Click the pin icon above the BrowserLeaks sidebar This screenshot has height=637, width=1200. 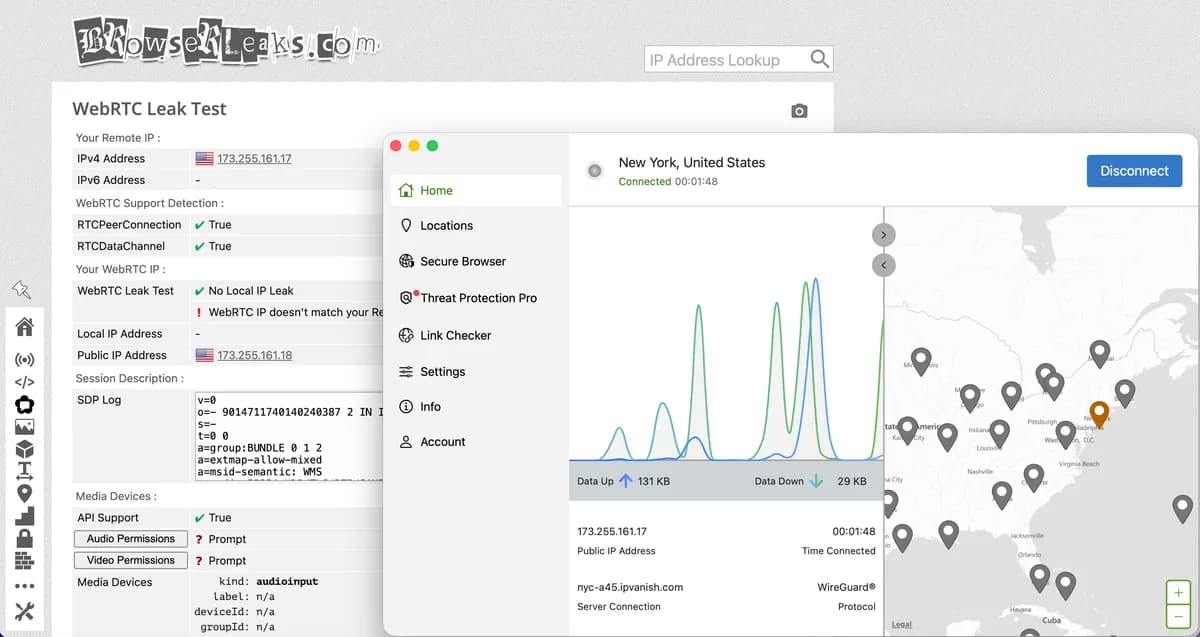[x=21, y=290]
